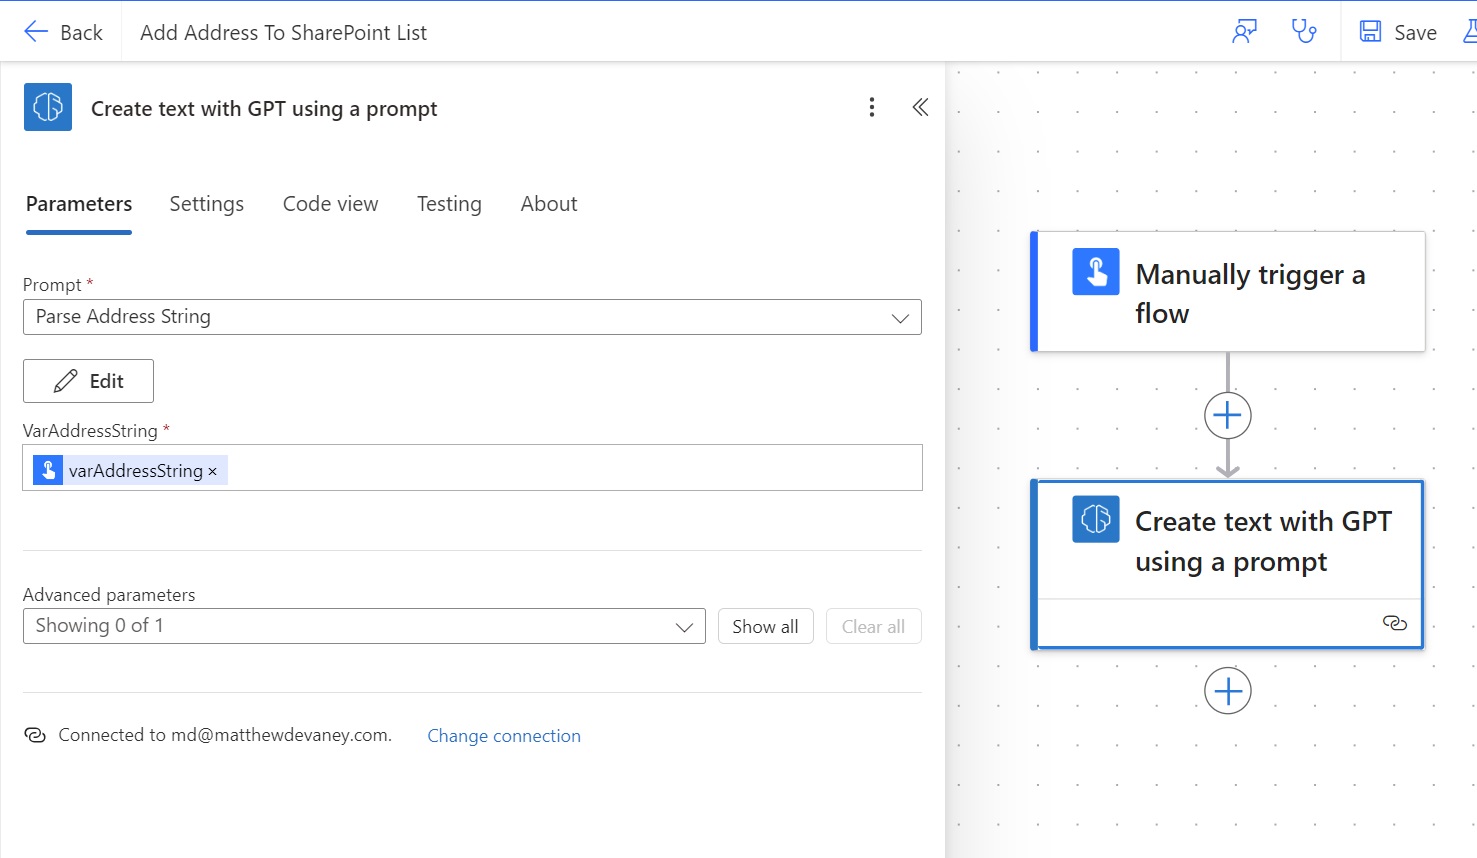Switch to the Code view tab

coord(330,204)
